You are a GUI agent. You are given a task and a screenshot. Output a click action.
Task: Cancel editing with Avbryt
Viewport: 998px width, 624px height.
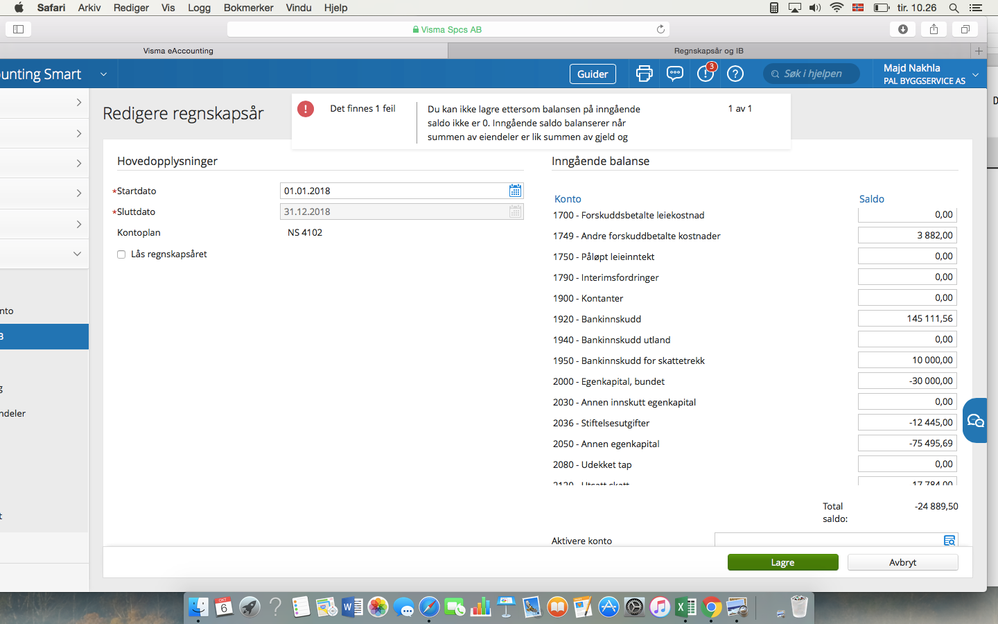click(903, 562)
